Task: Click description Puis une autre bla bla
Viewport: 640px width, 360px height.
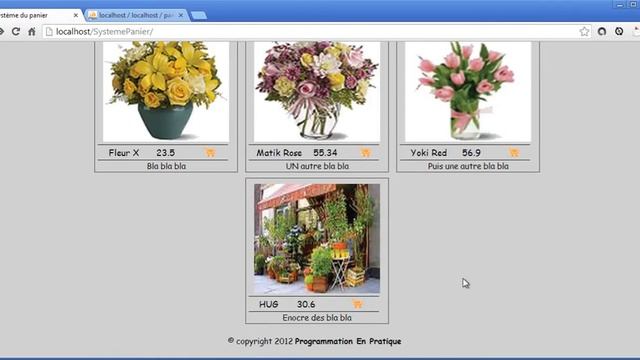Action: [x=468, y=166]
